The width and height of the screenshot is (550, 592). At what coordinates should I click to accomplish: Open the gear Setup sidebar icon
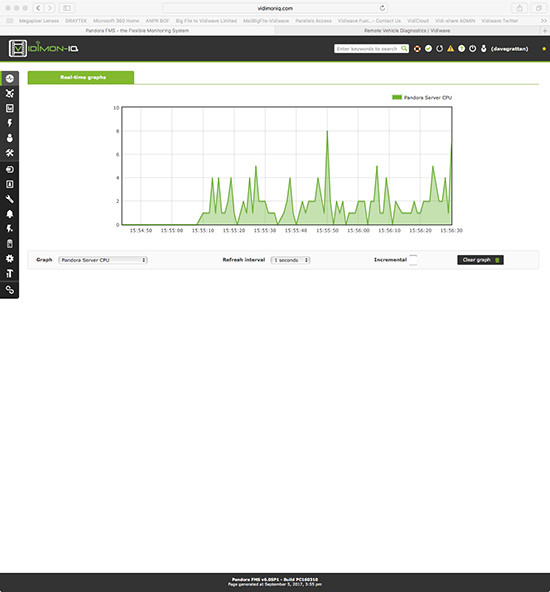point(10,258)
